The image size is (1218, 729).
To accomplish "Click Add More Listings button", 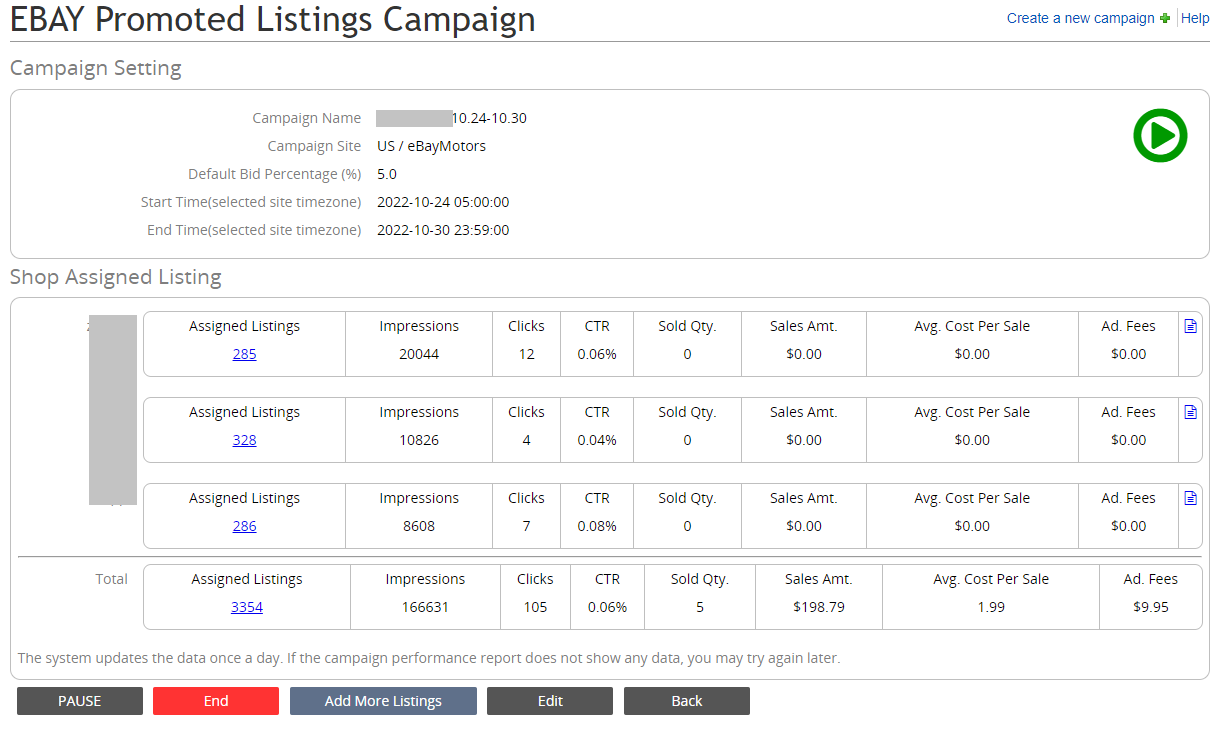I will [x=383, y=701].
